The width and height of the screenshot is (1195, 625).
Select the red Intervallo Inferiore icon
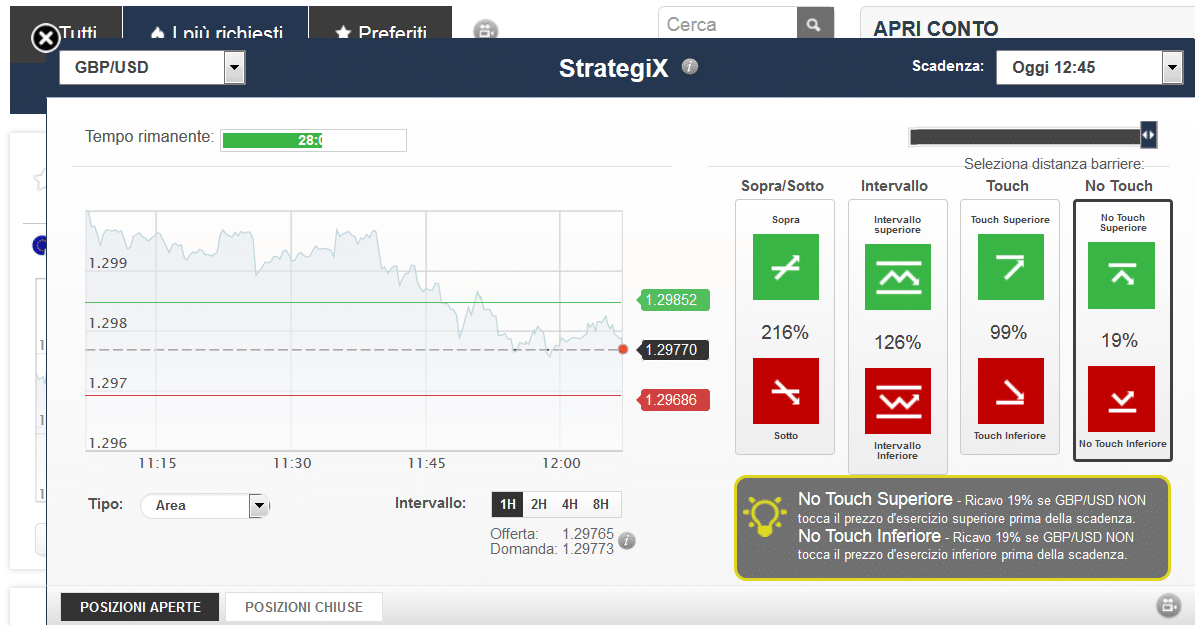point(897,401)
